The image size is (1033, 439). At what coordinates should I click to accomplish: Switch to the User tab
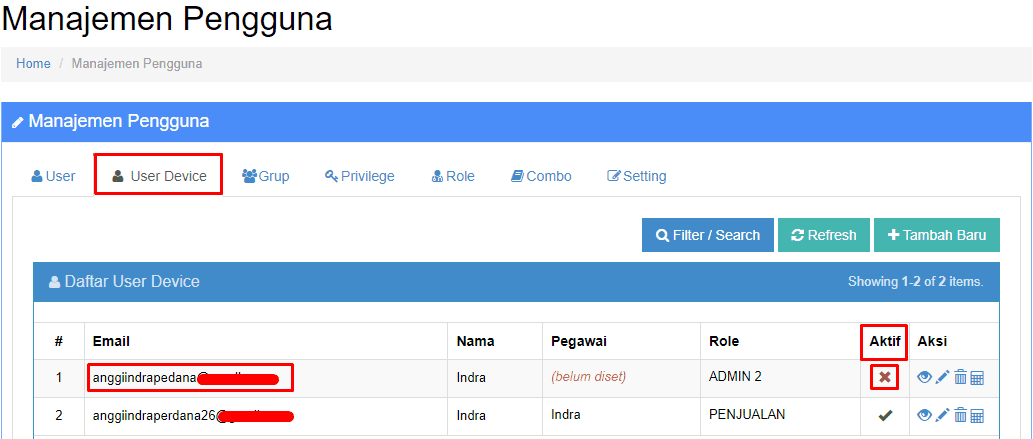point(53,176)
